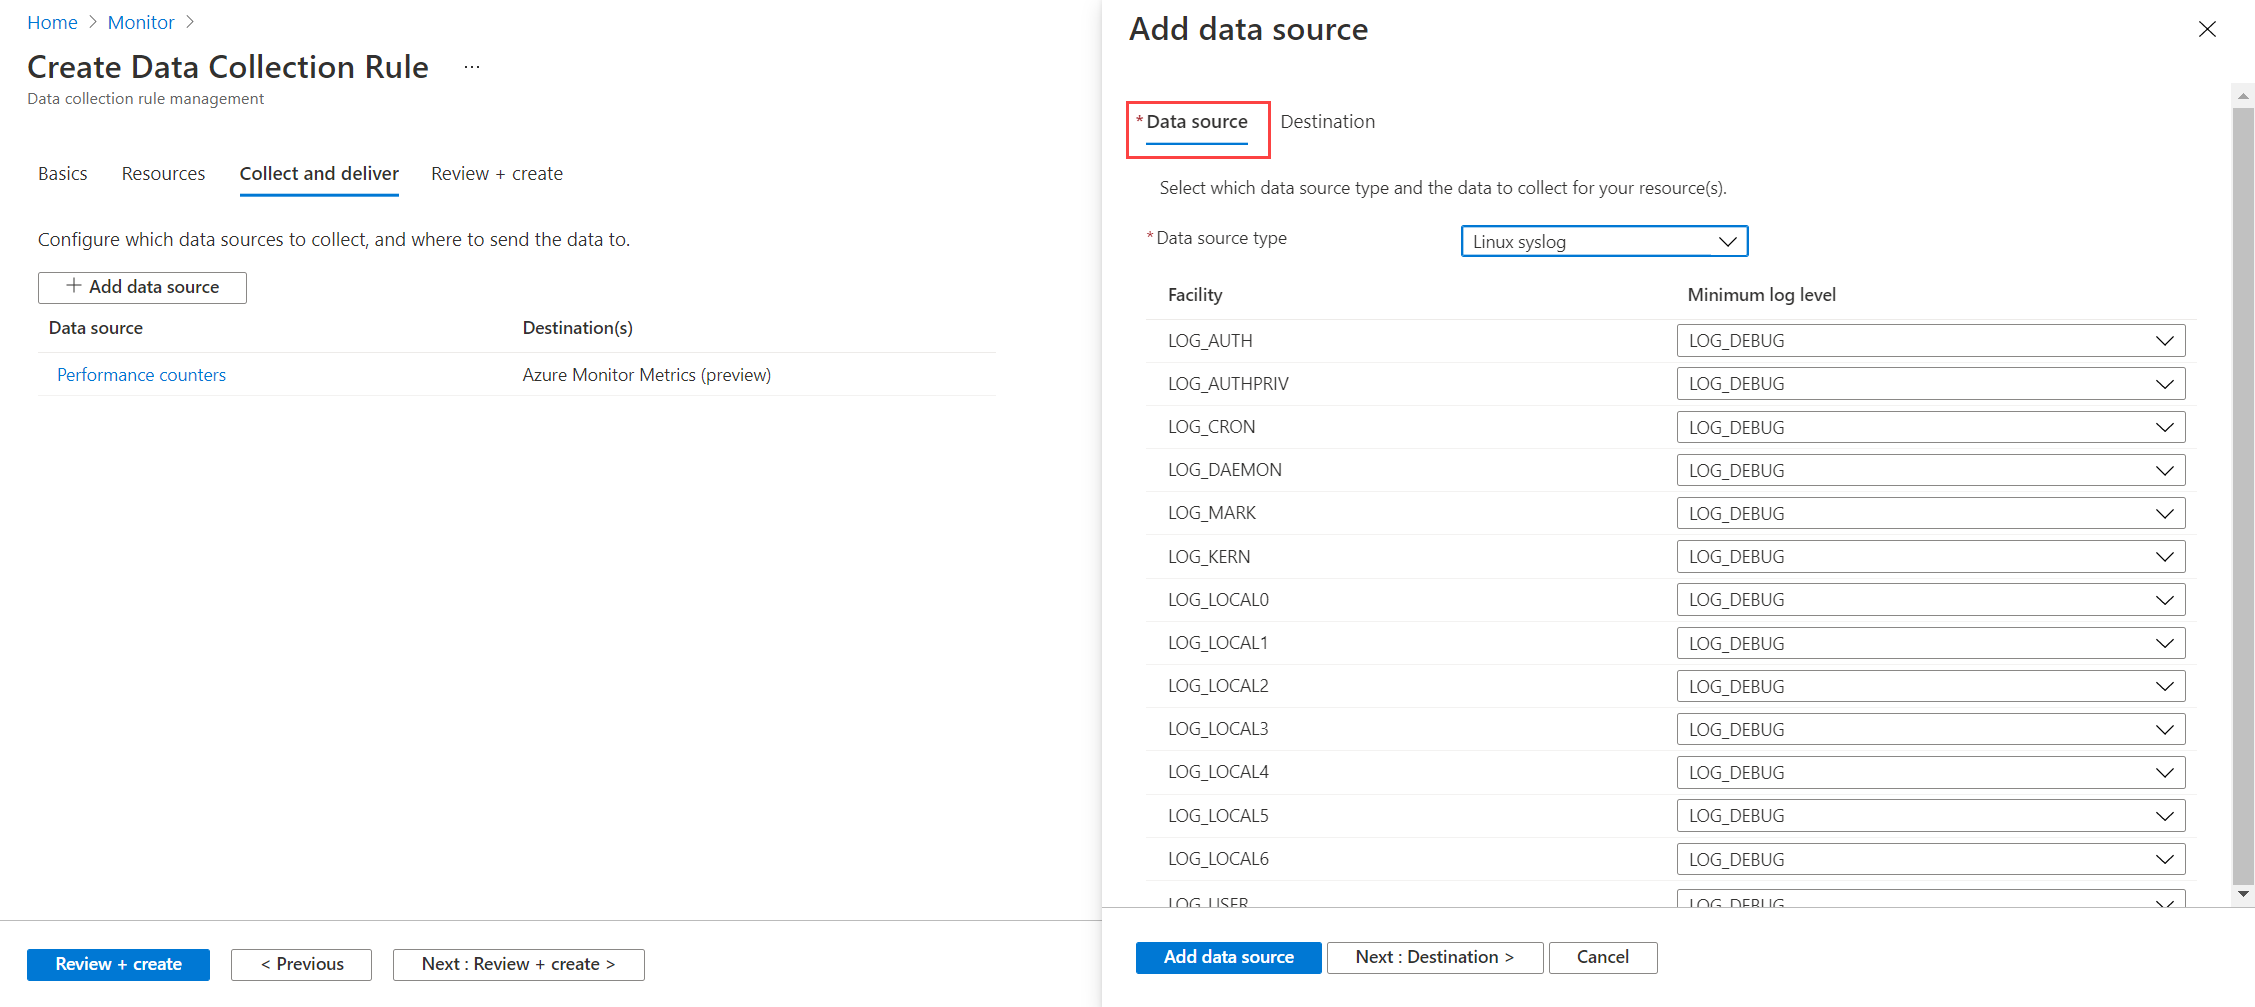Screen dimensions: 2255x1007
Task: Click the scrollbar down arrow
Action: coord(2242,895)
